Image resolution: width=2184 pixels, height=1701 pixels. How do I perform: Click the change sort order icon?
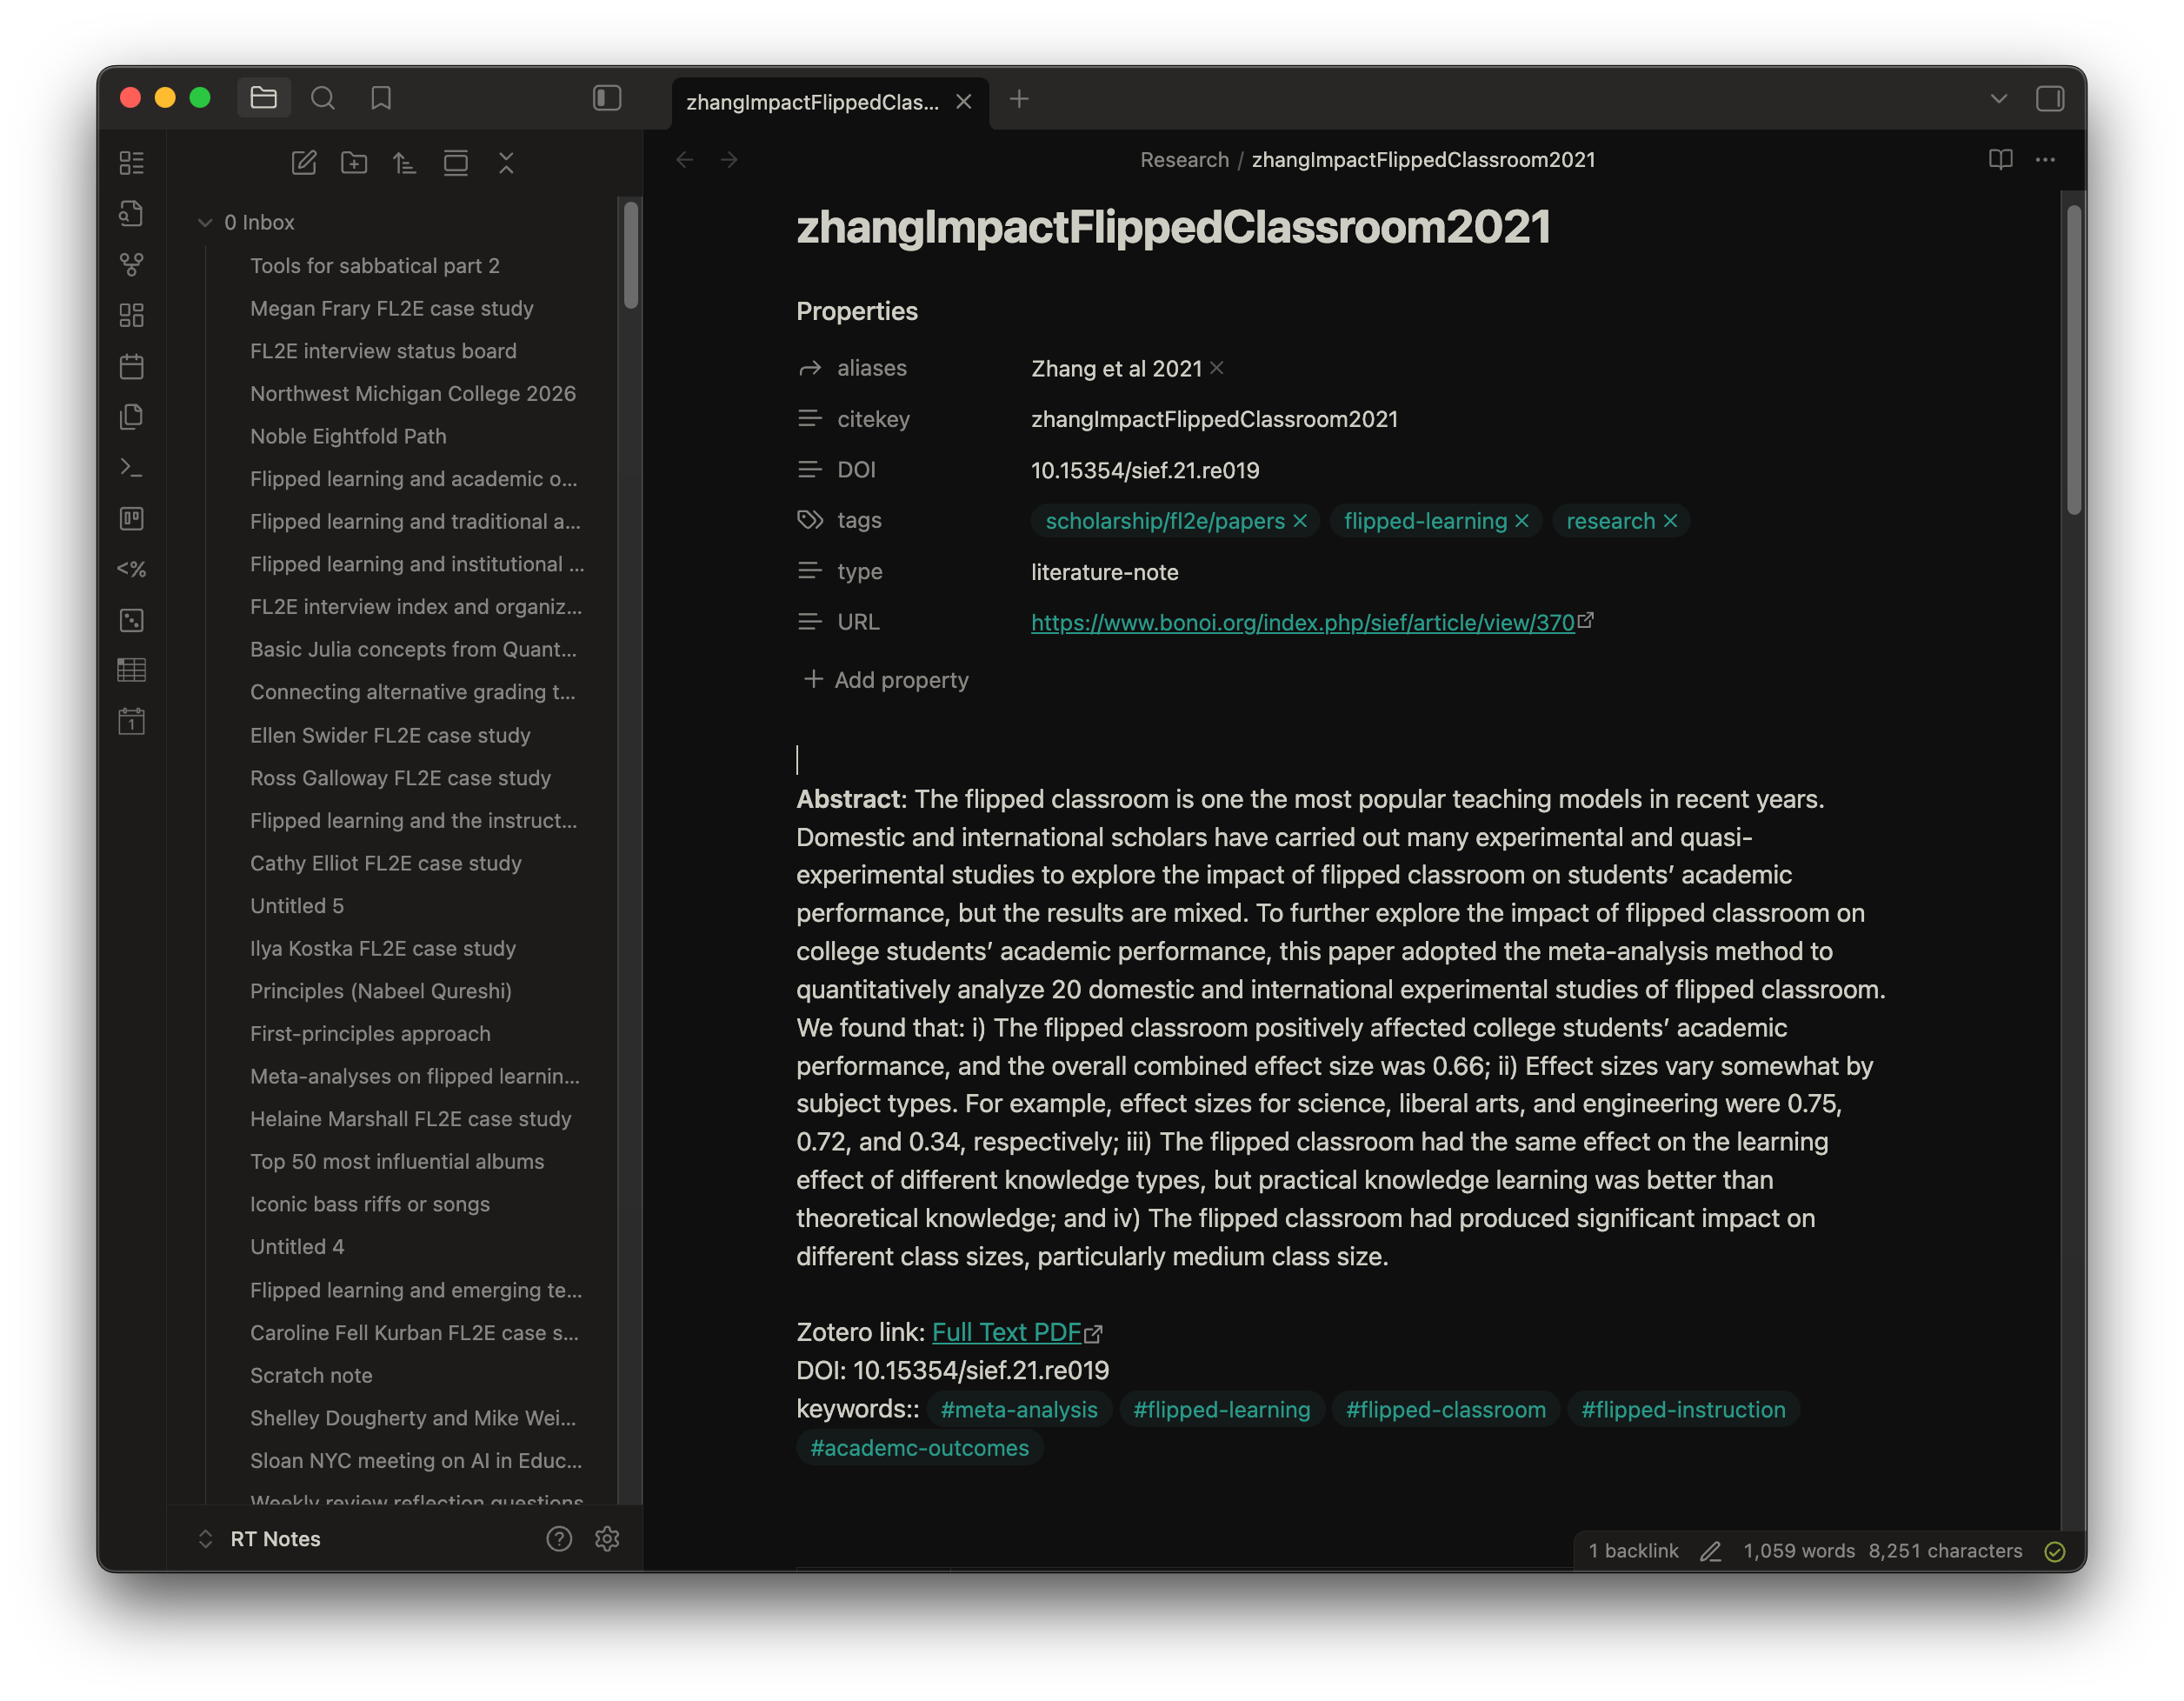click(404, 162)
